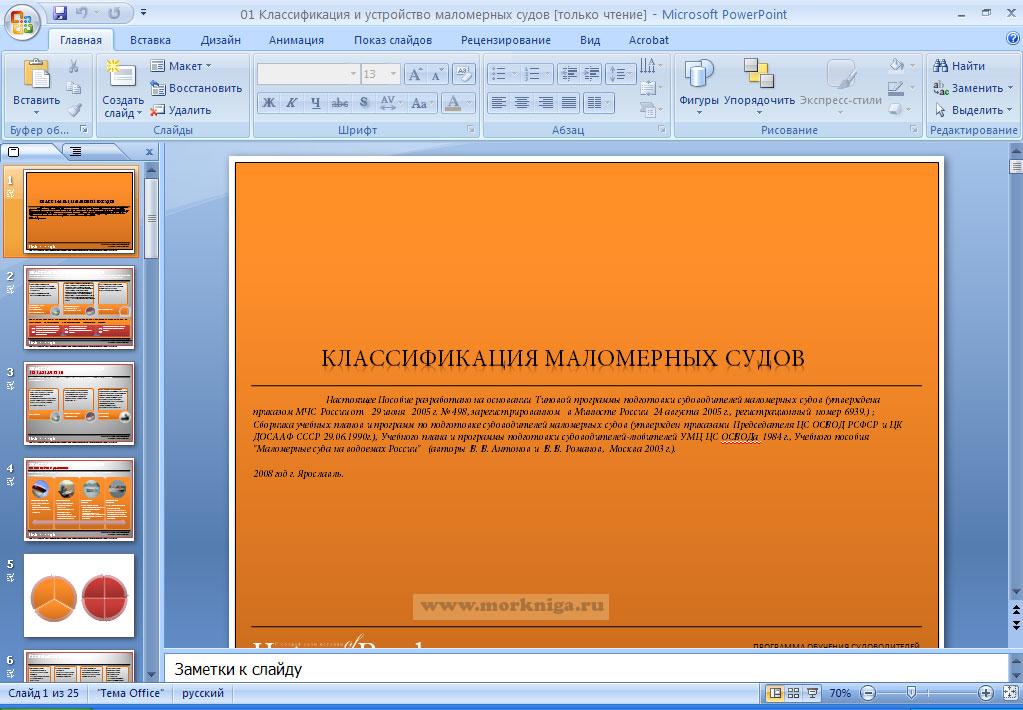Start slideshow from status bar icon

(x=811, y=693)
